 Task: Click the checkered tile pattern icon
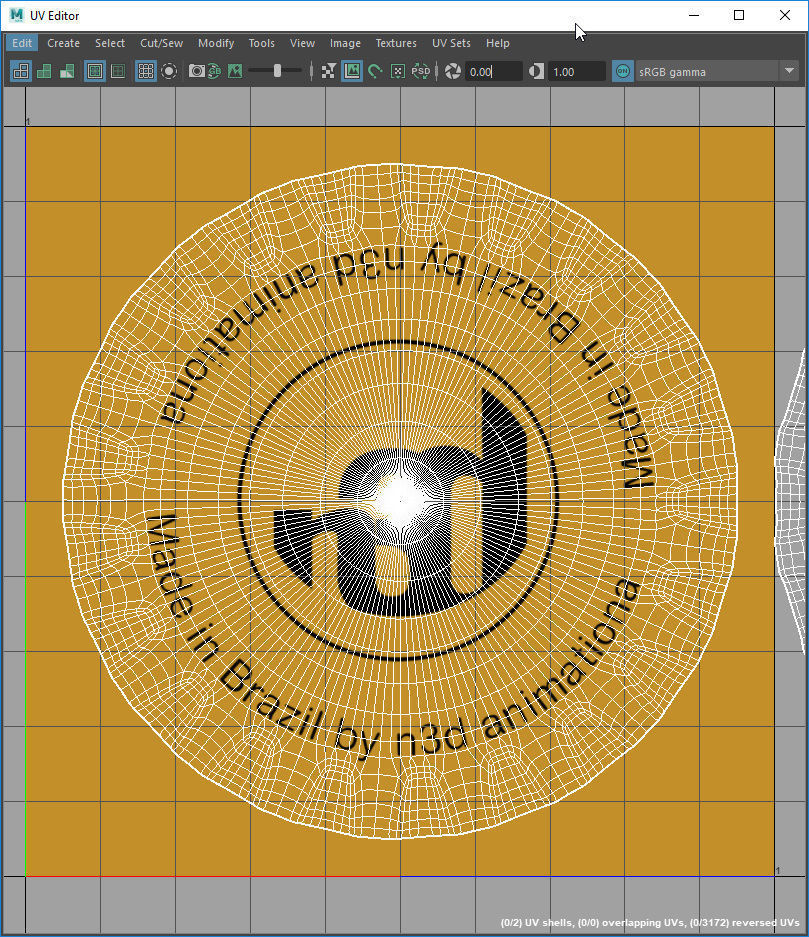click(328, 72)
